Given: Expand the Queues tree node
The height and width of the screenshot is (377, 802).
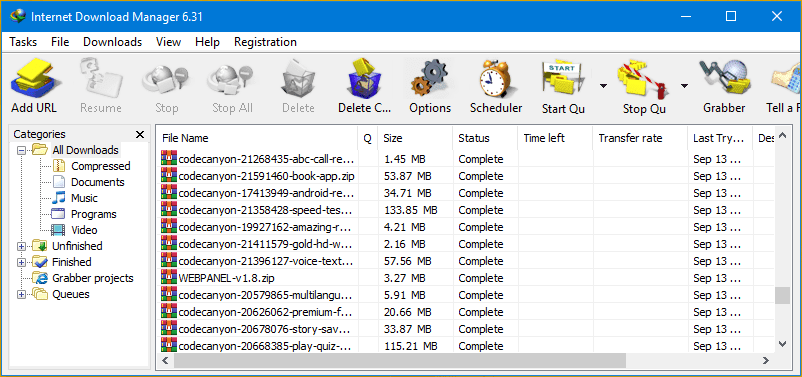Looking at the screenshot, I should tap(21, 294).
